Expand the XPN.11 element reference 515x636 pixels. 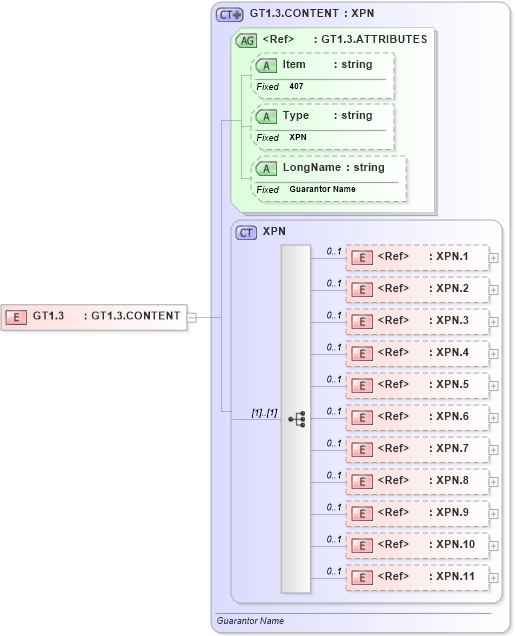coord(493,578)
